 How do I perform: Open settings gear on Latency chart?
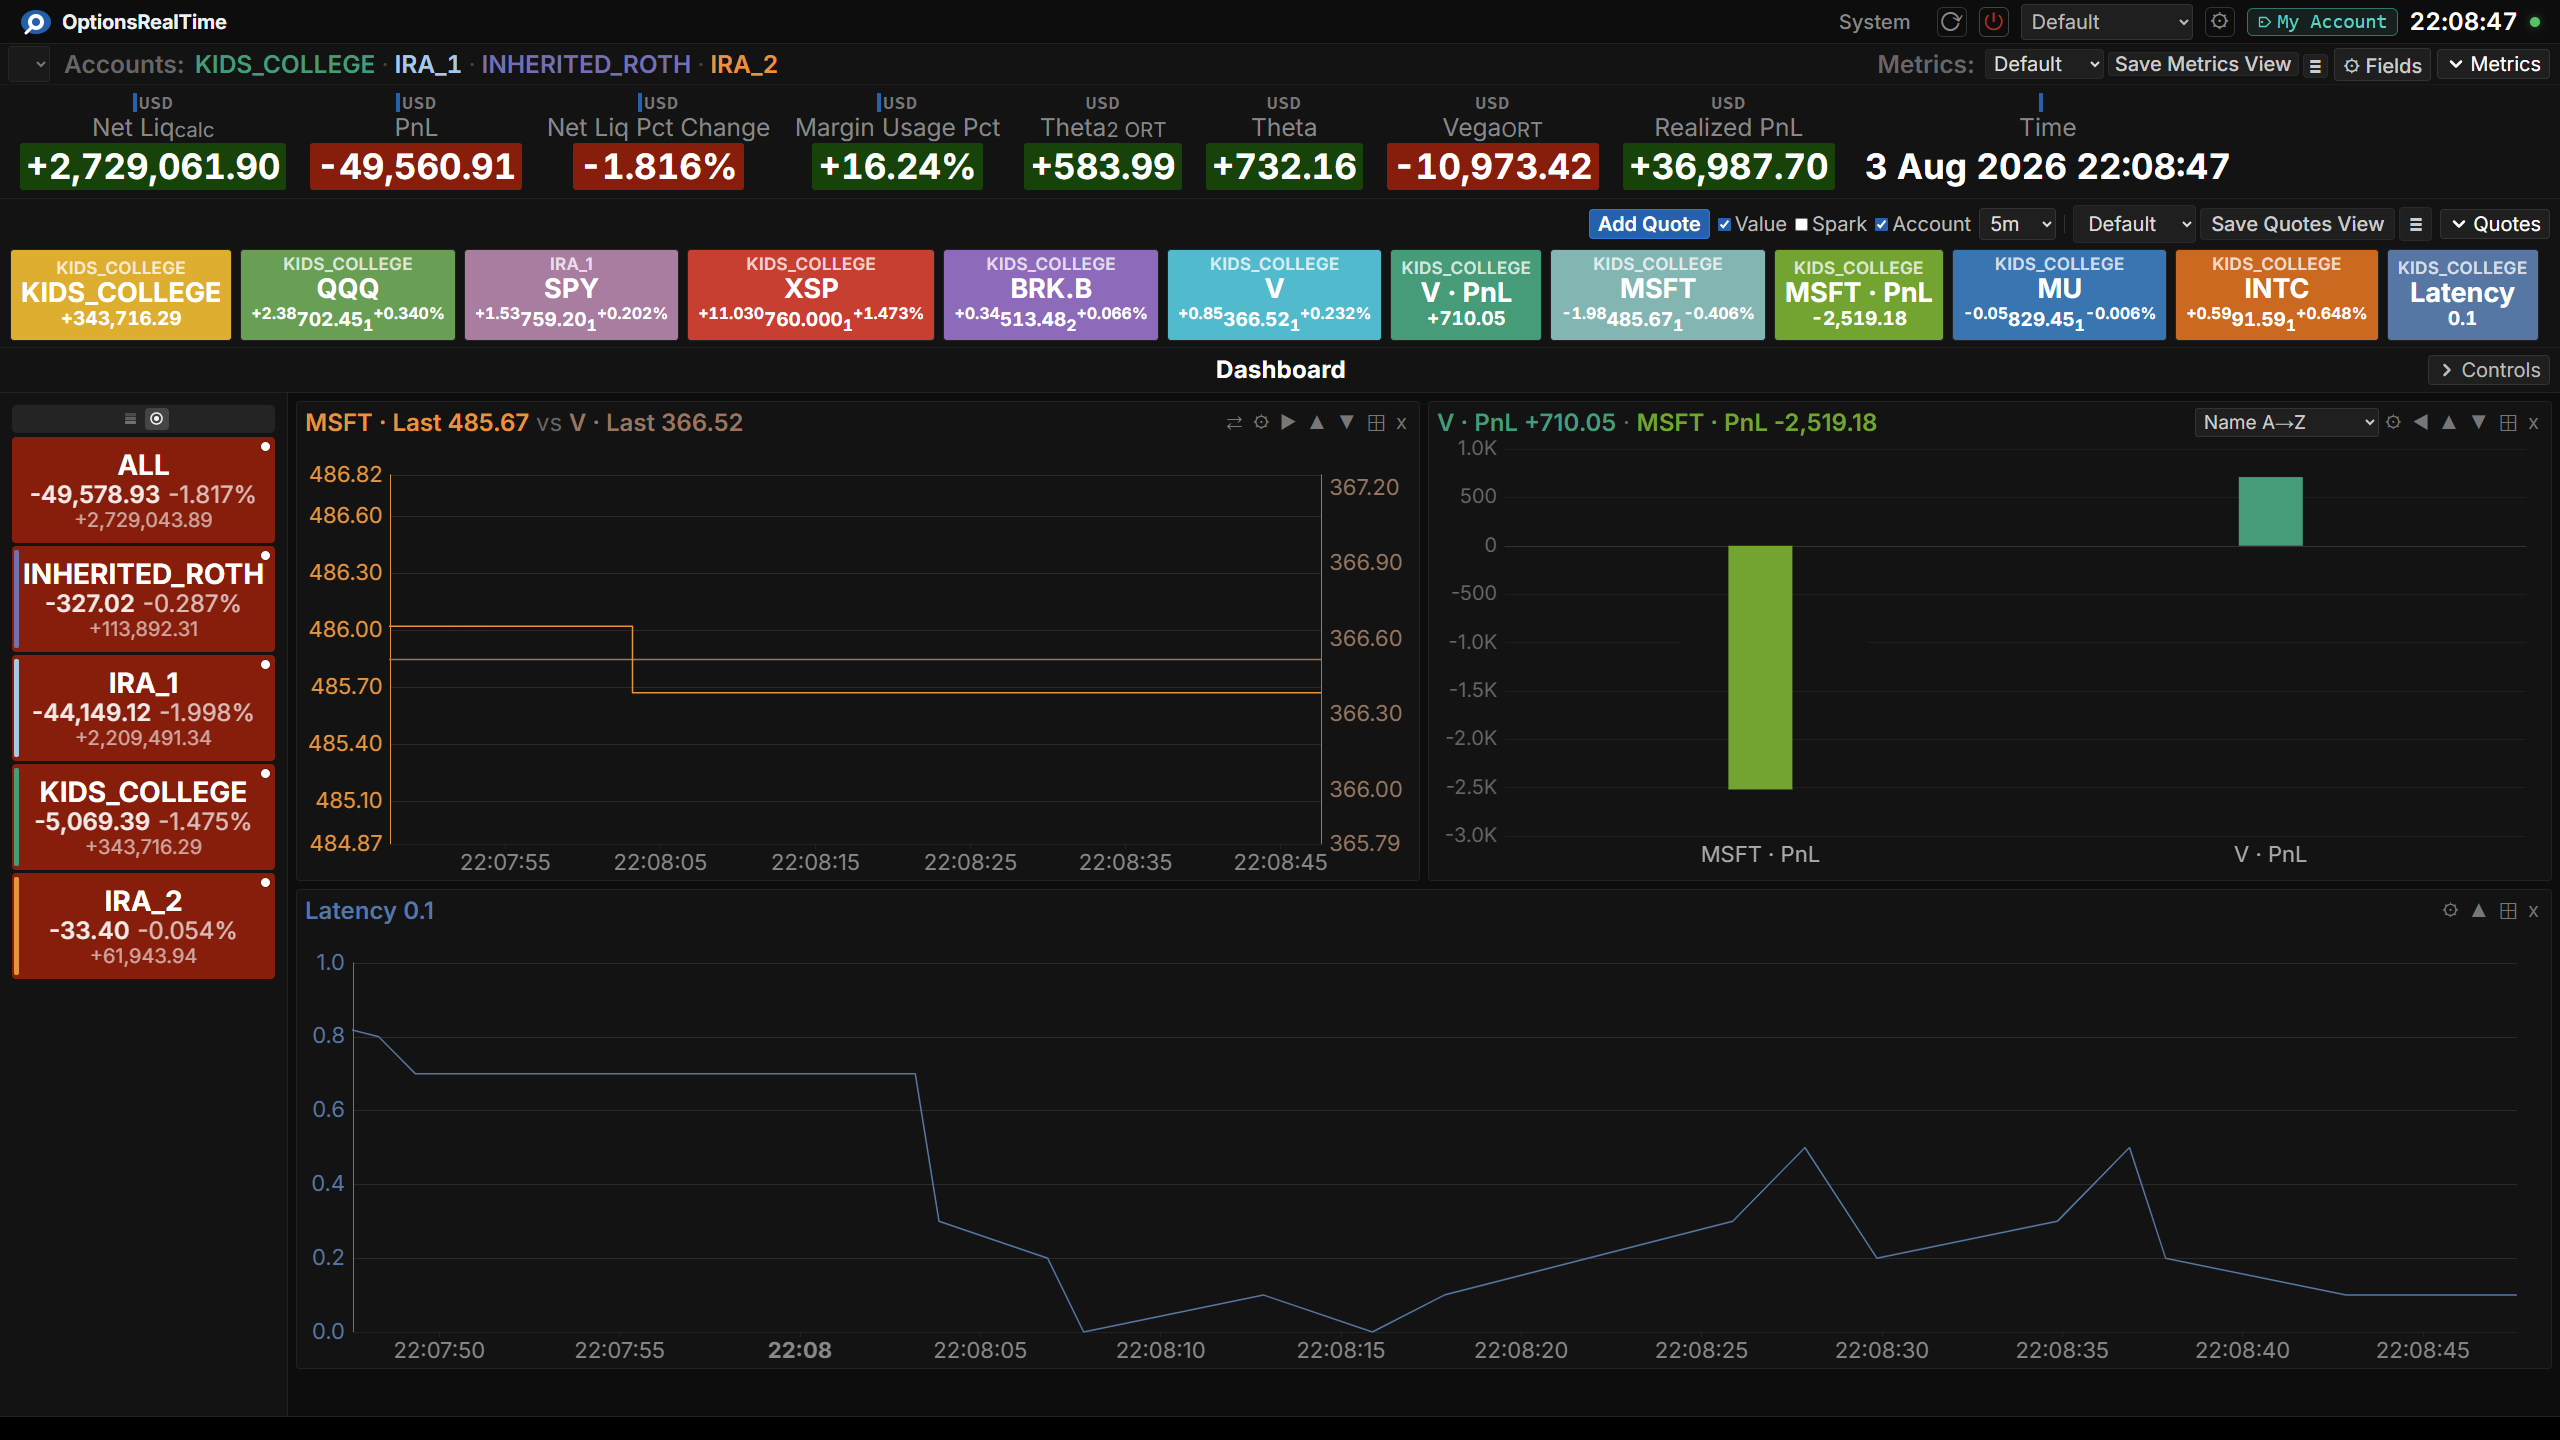2450,911
